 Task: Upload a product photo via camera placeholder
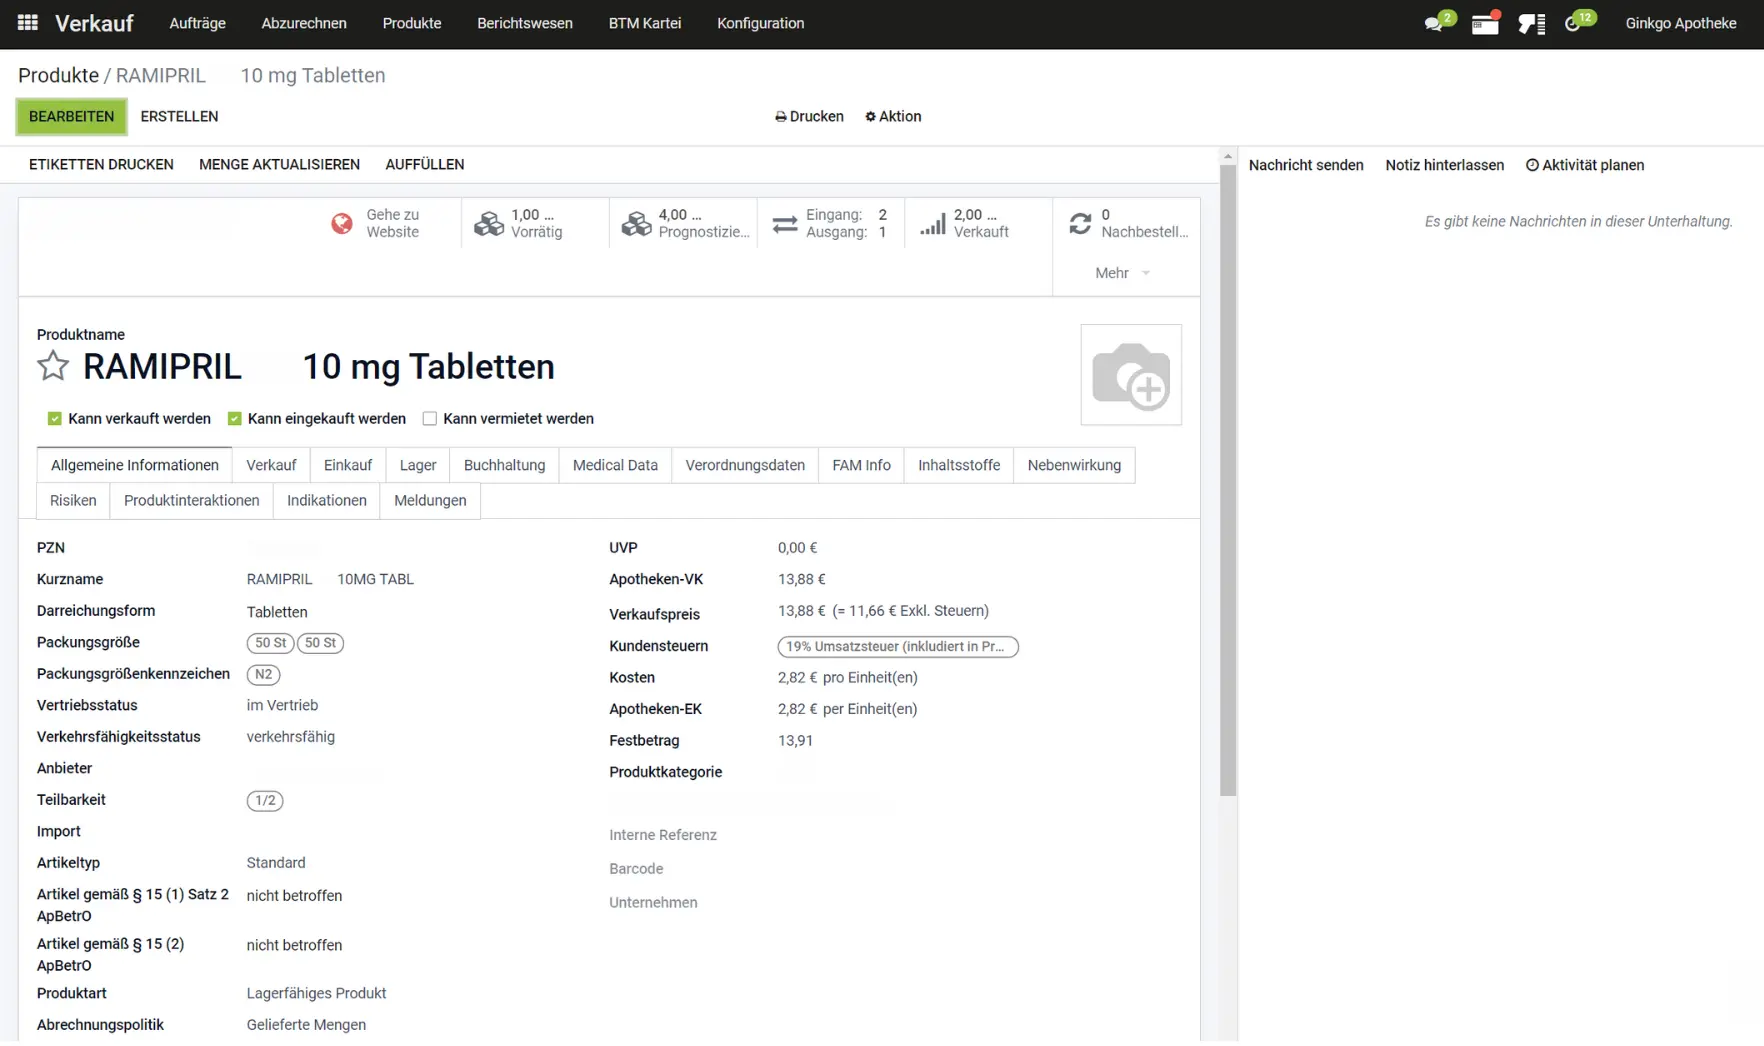pos(1131,374)
